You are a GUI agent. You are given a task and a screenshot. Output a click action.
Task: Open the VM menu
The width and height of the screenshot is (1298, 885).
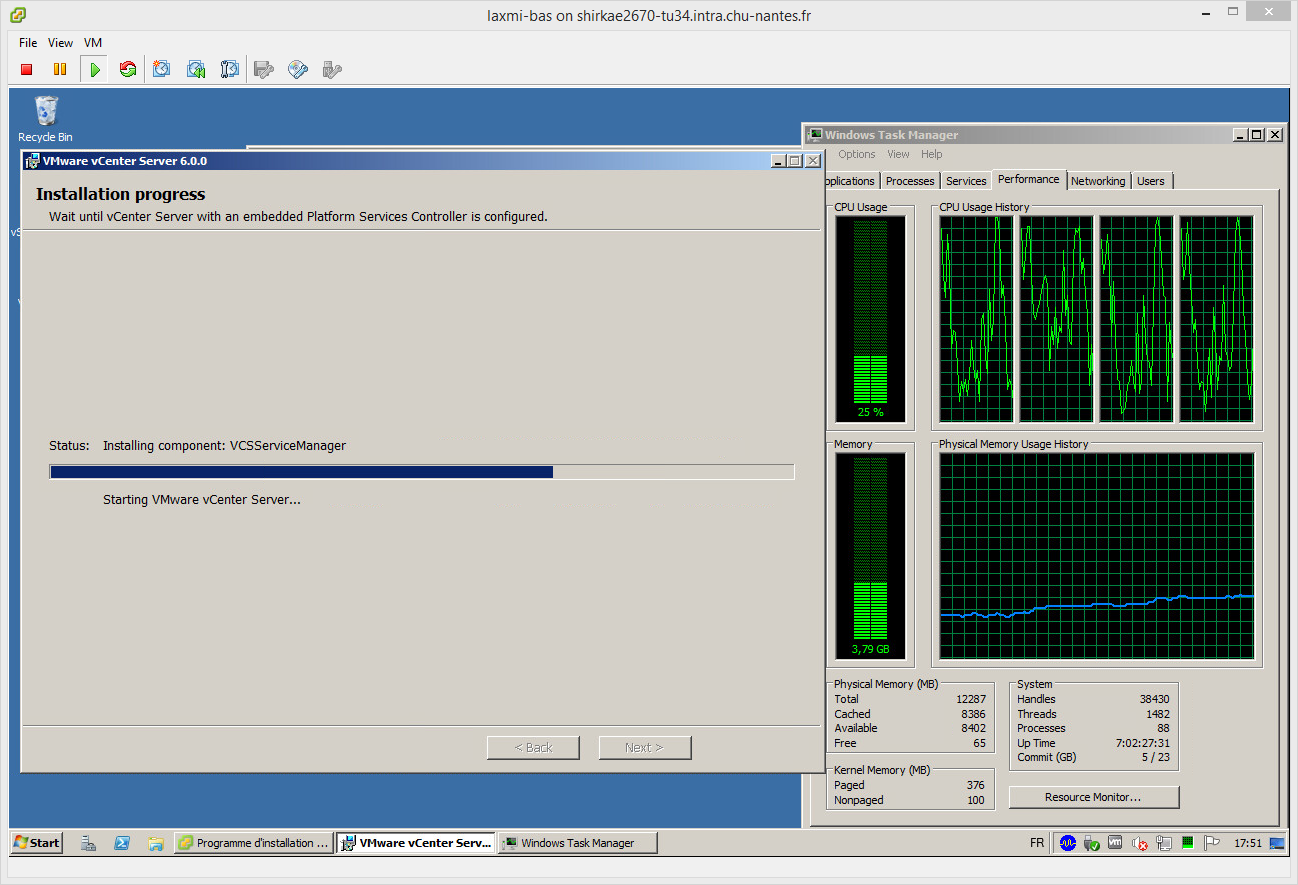pos(93,43)
